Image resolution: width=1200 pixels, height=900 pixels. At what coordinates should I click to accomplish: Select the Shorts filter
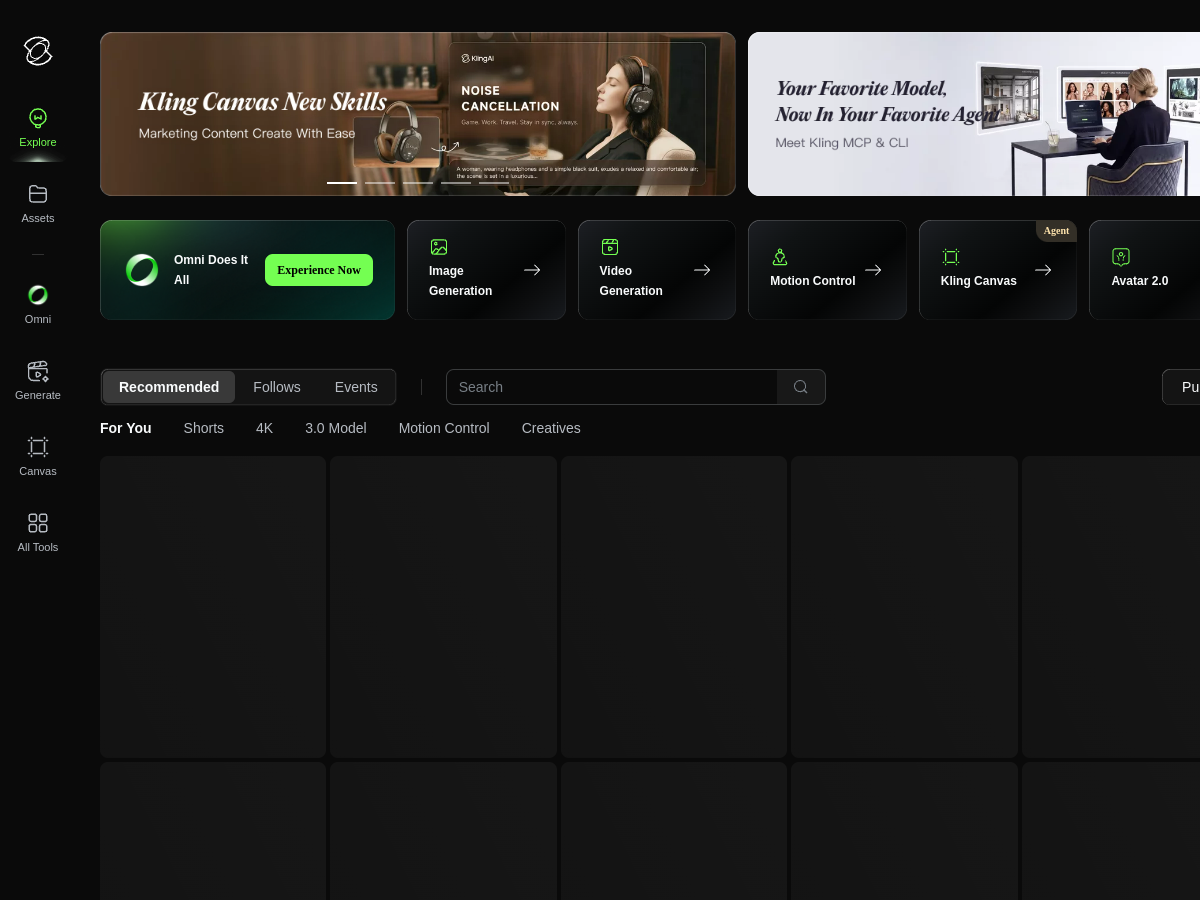204,428
